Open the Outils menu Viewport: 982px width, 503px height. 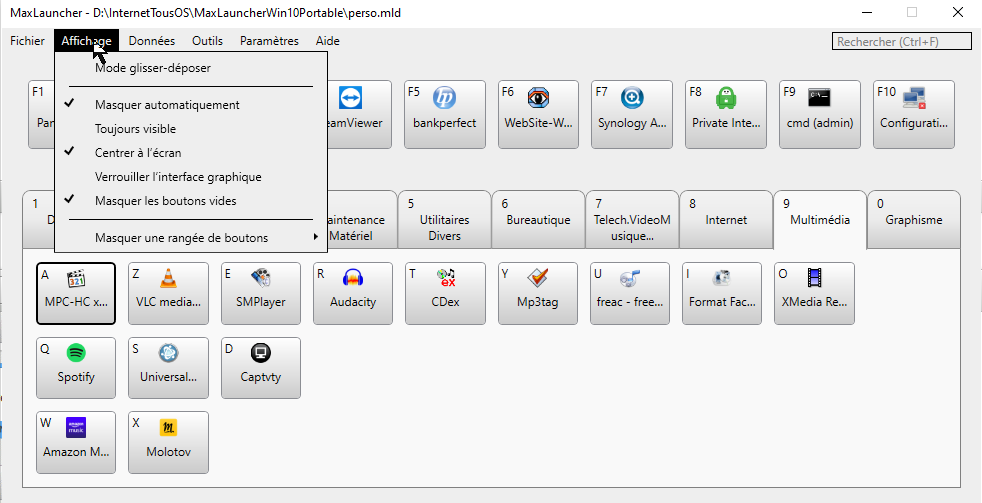[x=207, y=41]
